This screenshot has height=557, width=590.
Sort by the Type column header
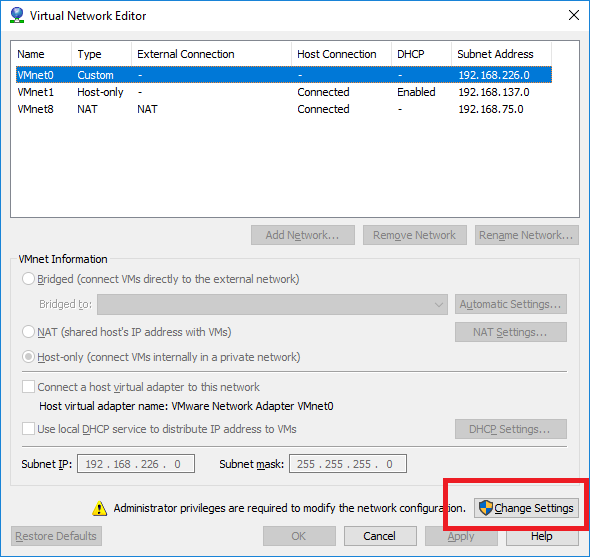tap(101, 54)
